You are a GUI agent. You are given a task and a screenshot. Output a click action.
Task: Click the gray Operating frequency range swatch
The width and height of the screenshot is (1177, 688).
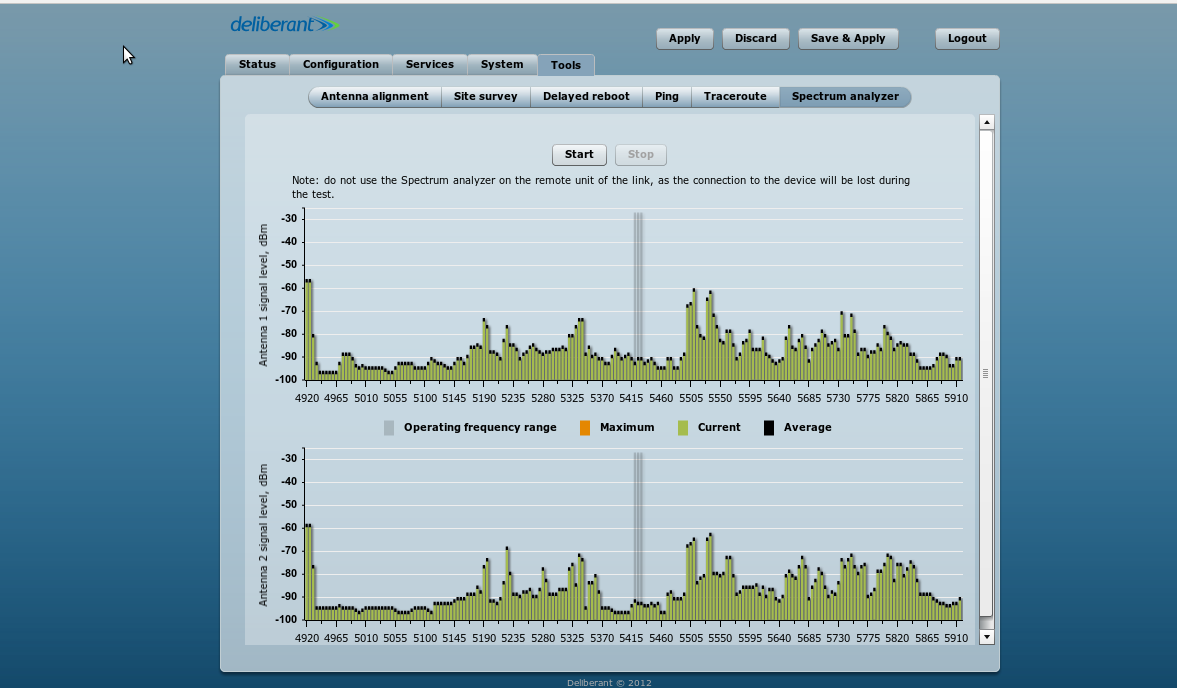click(x=389, y=428)
